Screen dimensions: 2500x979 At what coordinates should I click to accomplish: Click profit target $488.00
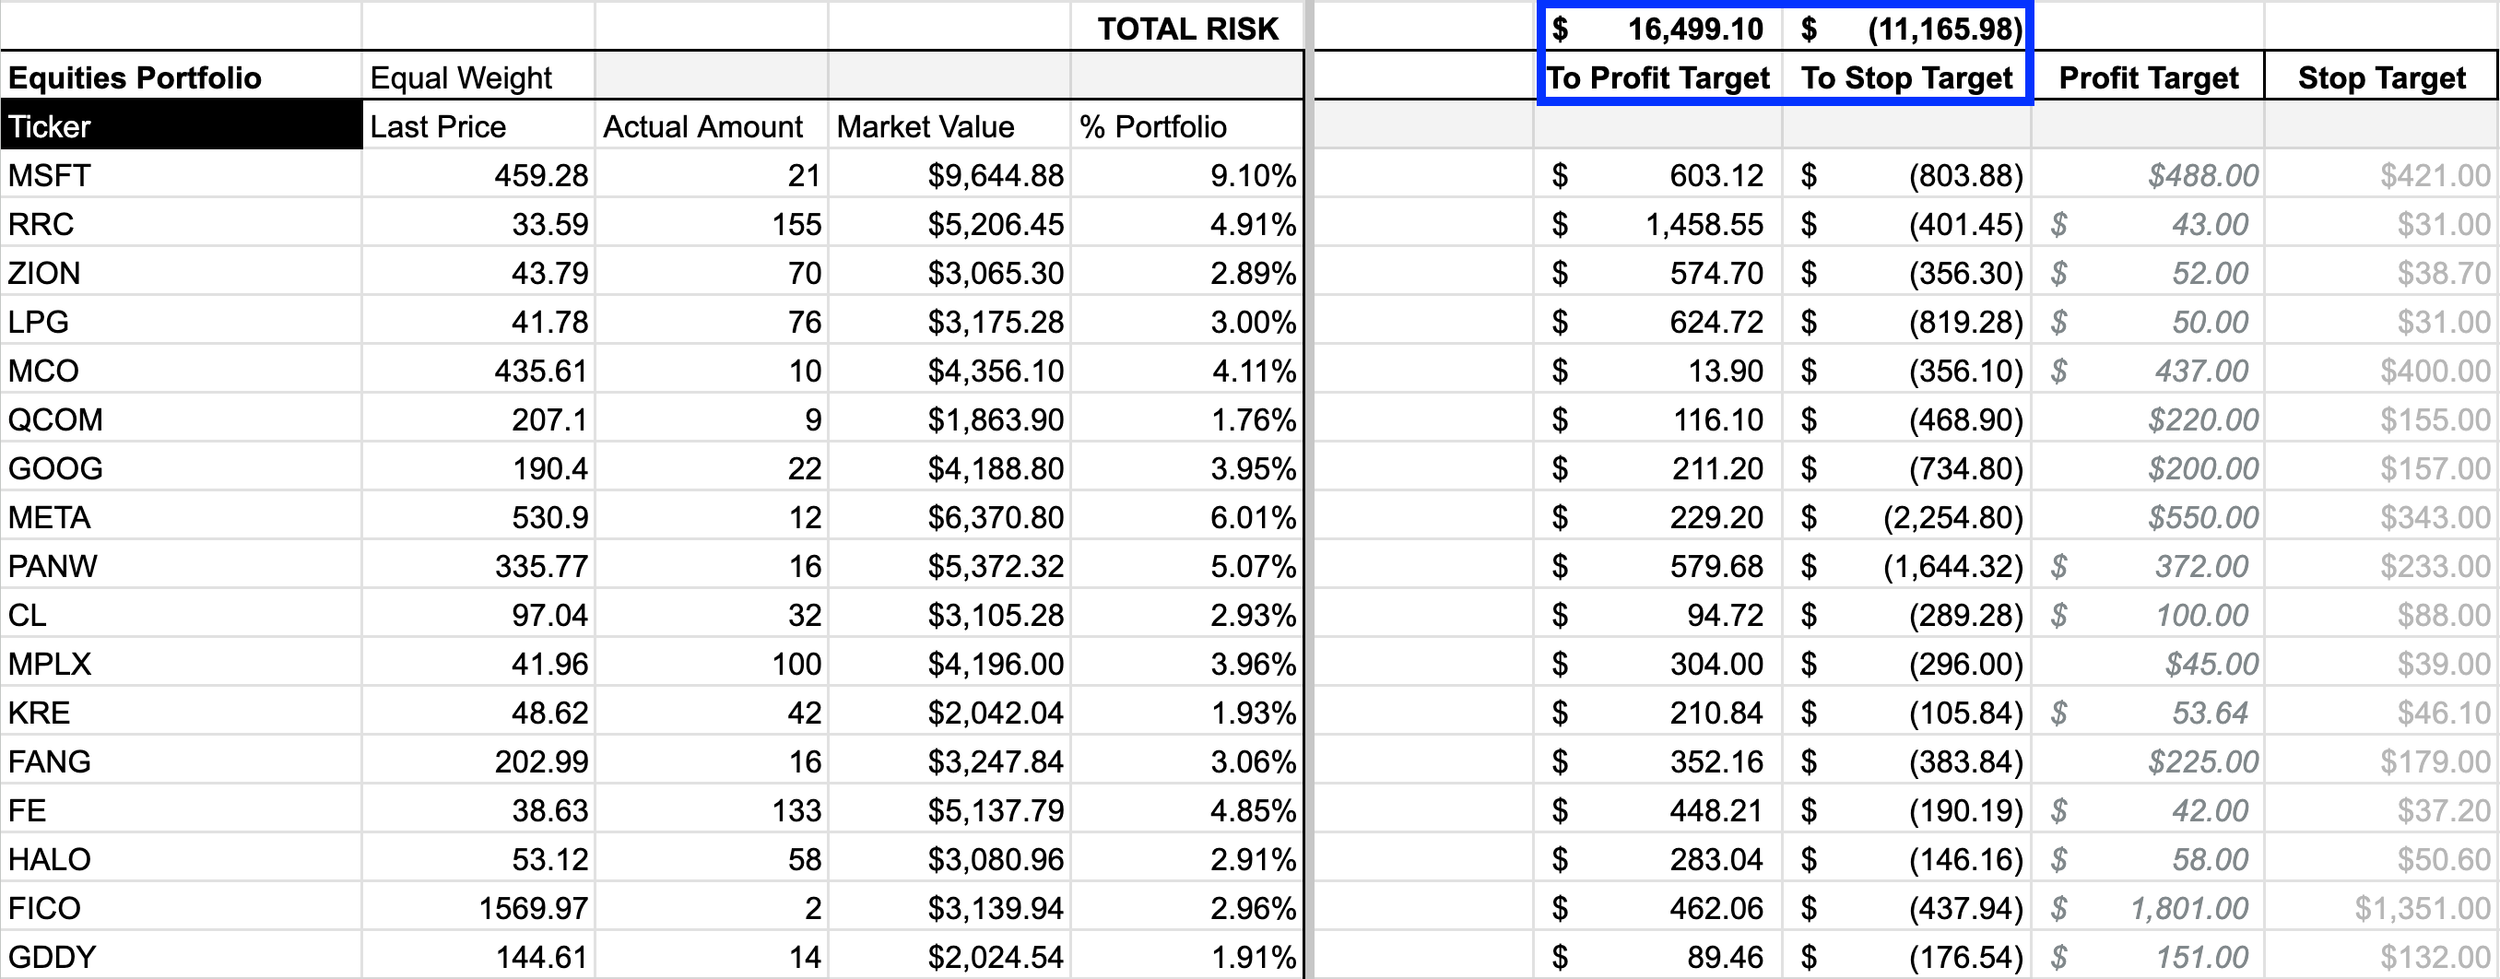click(2148, 175)
